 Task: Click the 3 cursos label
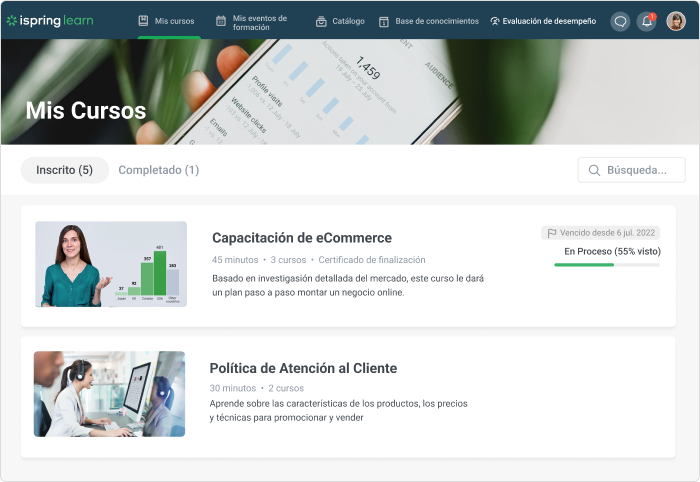288,260
